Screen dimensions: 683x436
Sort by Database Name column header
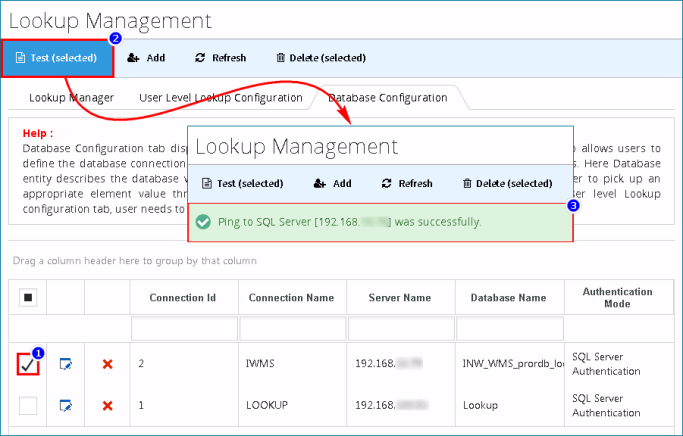pyautogui.click(x=508, y=297)
